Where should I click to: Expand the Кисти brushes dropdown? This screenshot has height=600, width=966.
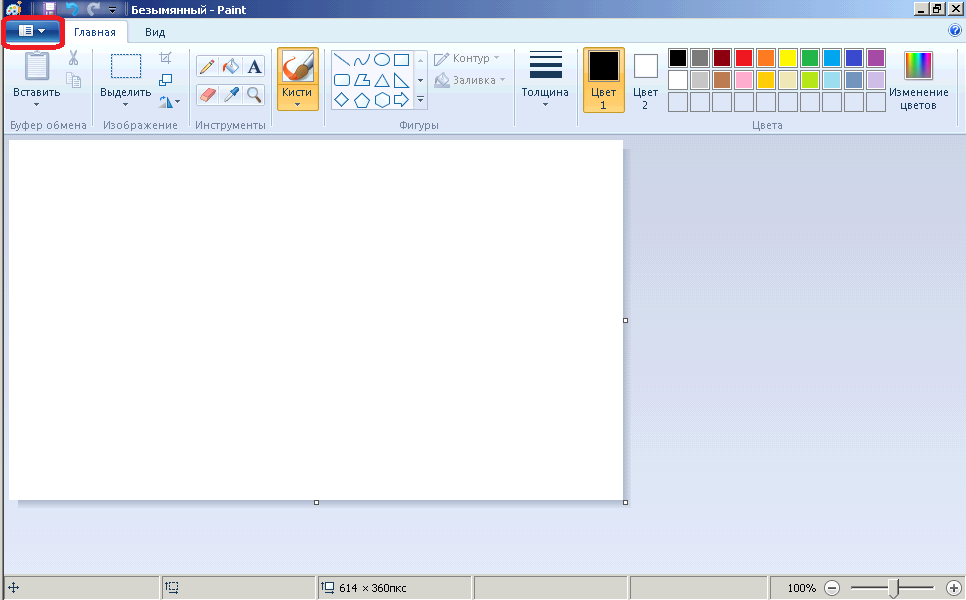pos(298,97)
